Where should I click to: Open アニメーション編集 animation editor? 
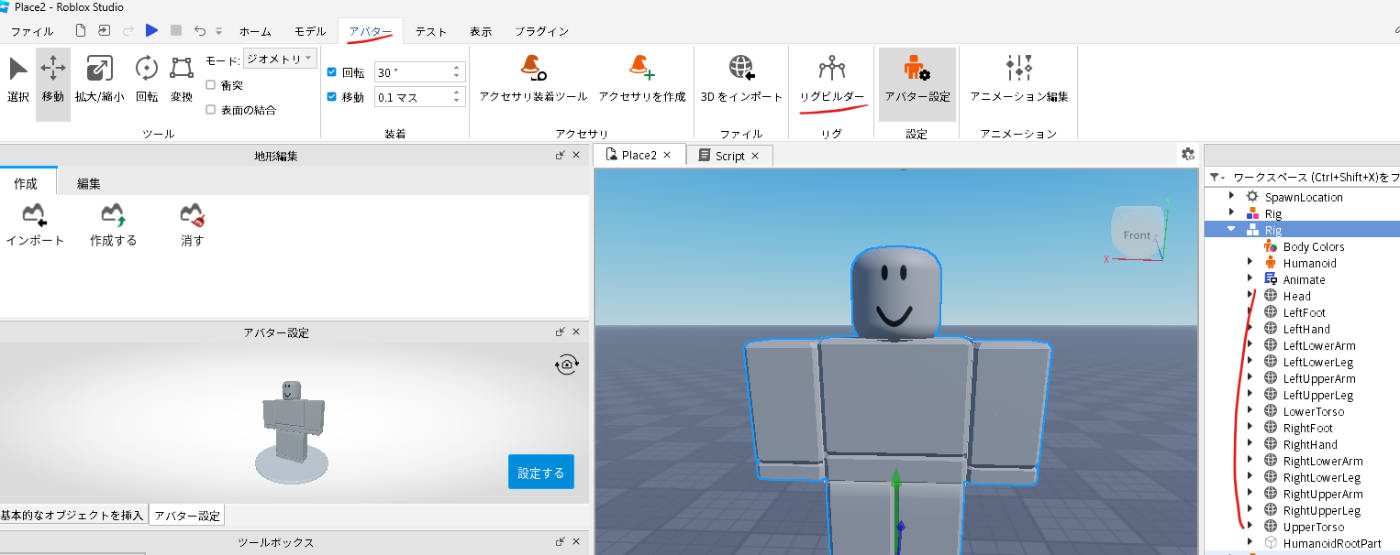point(1019,80)
